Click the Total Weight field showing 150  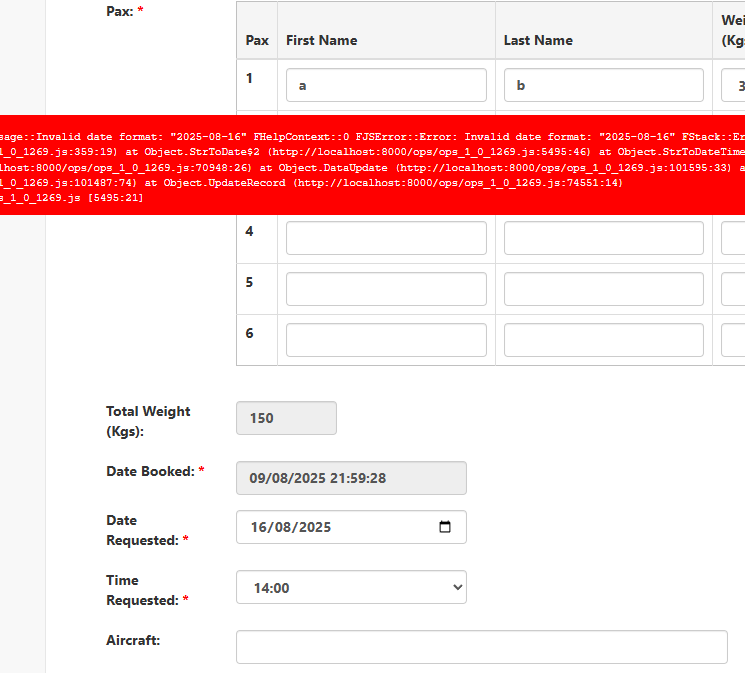pyautogui.click(x=286, y=418)
